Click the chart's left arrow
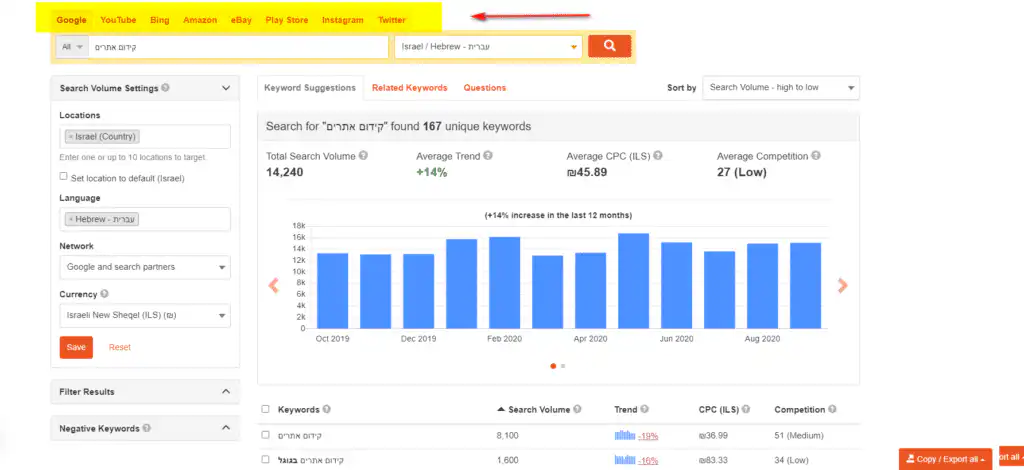Image resolution: width=1024 pixels, height=470 pixels. 273,285
